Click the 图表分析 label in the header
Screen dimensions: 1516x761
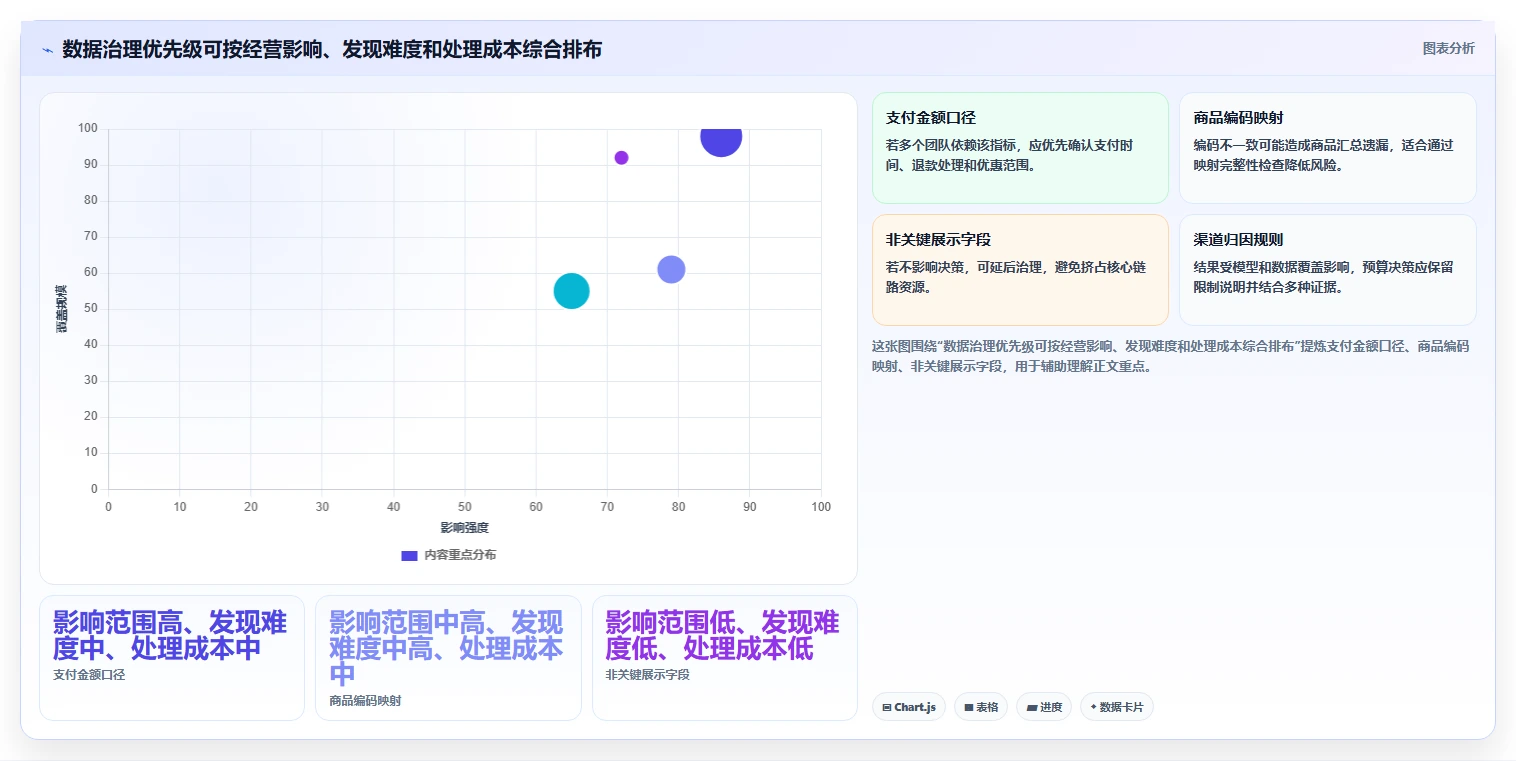click(x=1448, y=48)
